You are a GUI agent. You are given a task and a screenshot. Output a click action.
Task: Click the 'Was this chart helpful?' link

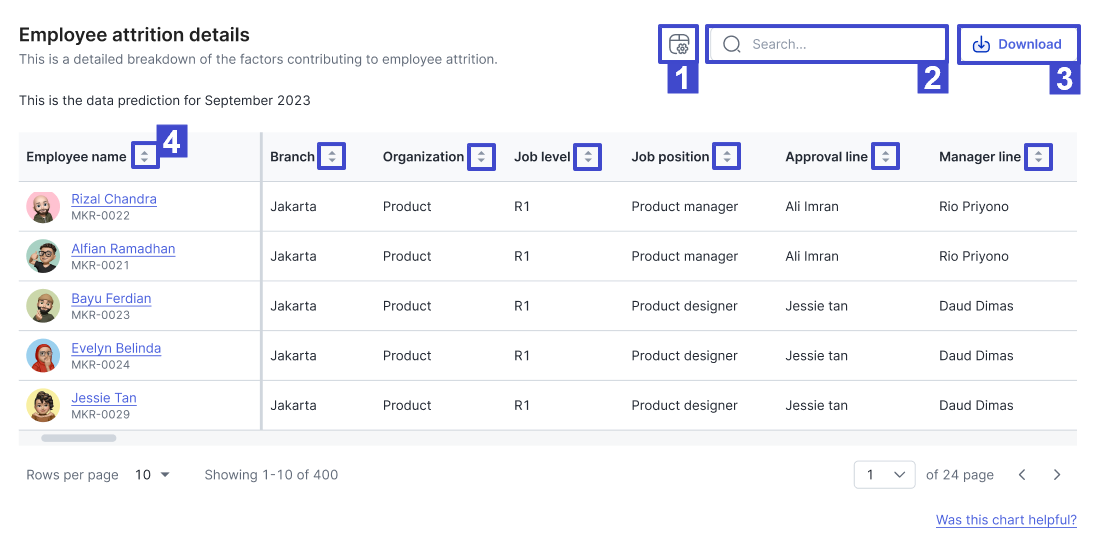[1006, 520]
